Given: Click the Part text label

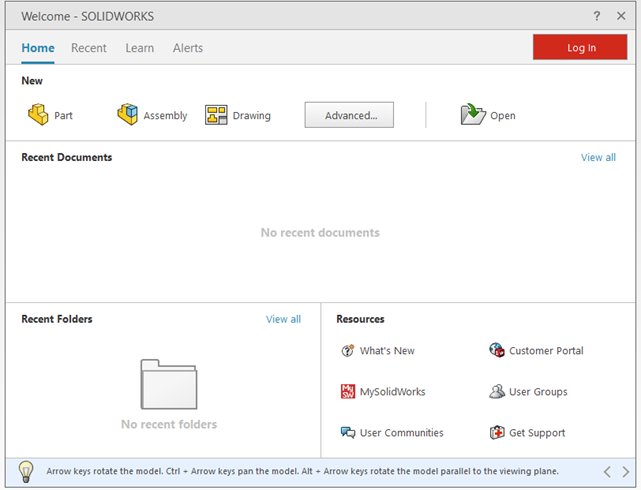Looking at the screenshot, I should (x=63, y=116).
